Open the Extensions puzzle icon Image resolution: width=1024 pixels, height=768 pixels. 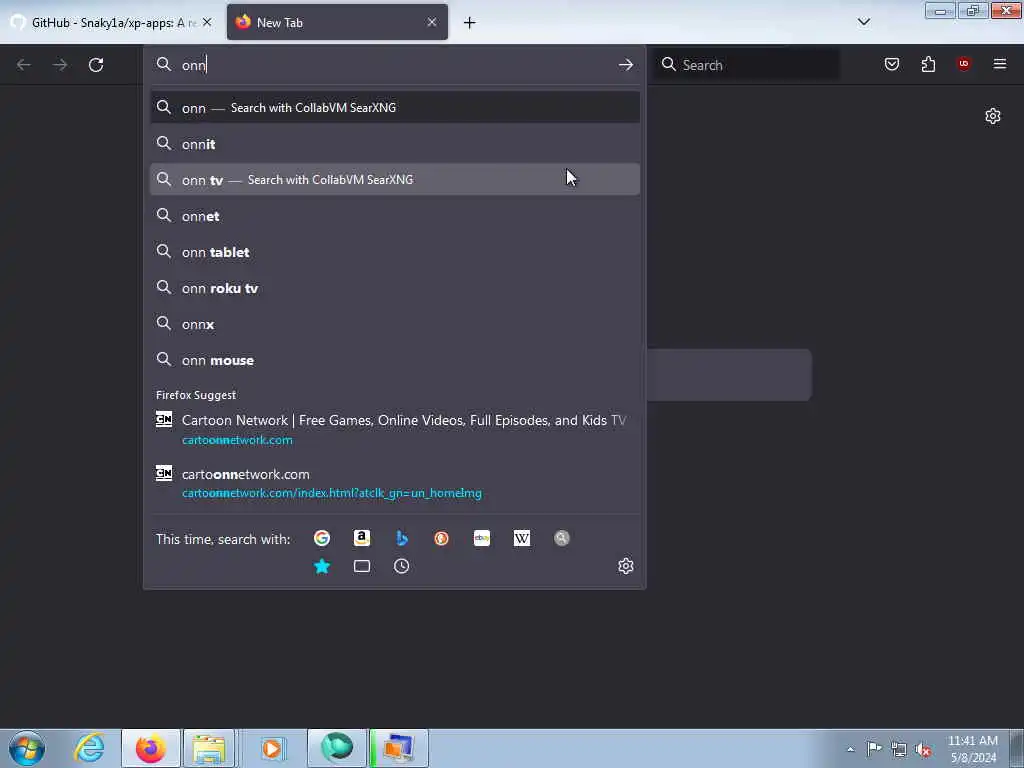click(928, 64)
